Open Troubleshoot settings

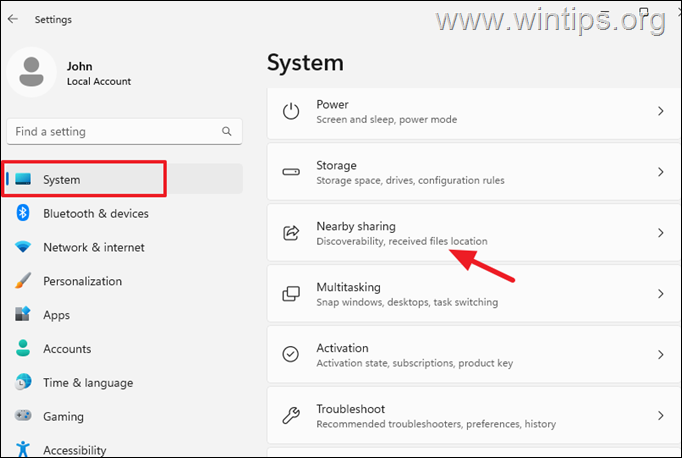[474, 415]
